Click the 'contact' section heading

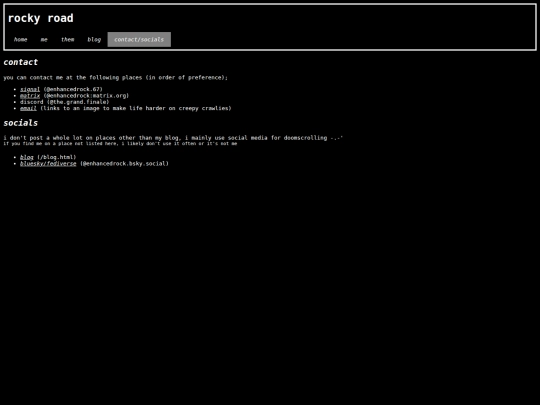pyautogui.click(x=21, y=62)
